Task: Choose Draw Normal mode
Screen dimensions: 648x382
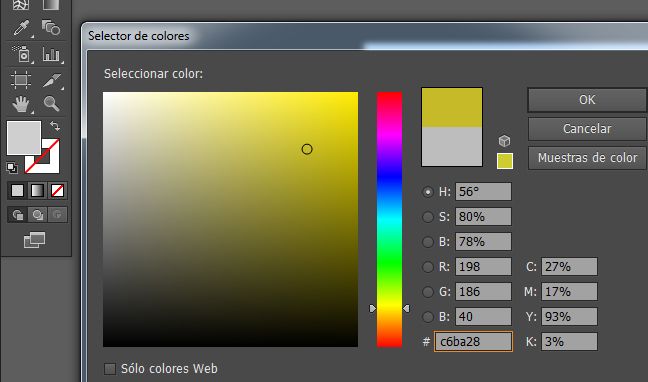Action: point(17,215)
